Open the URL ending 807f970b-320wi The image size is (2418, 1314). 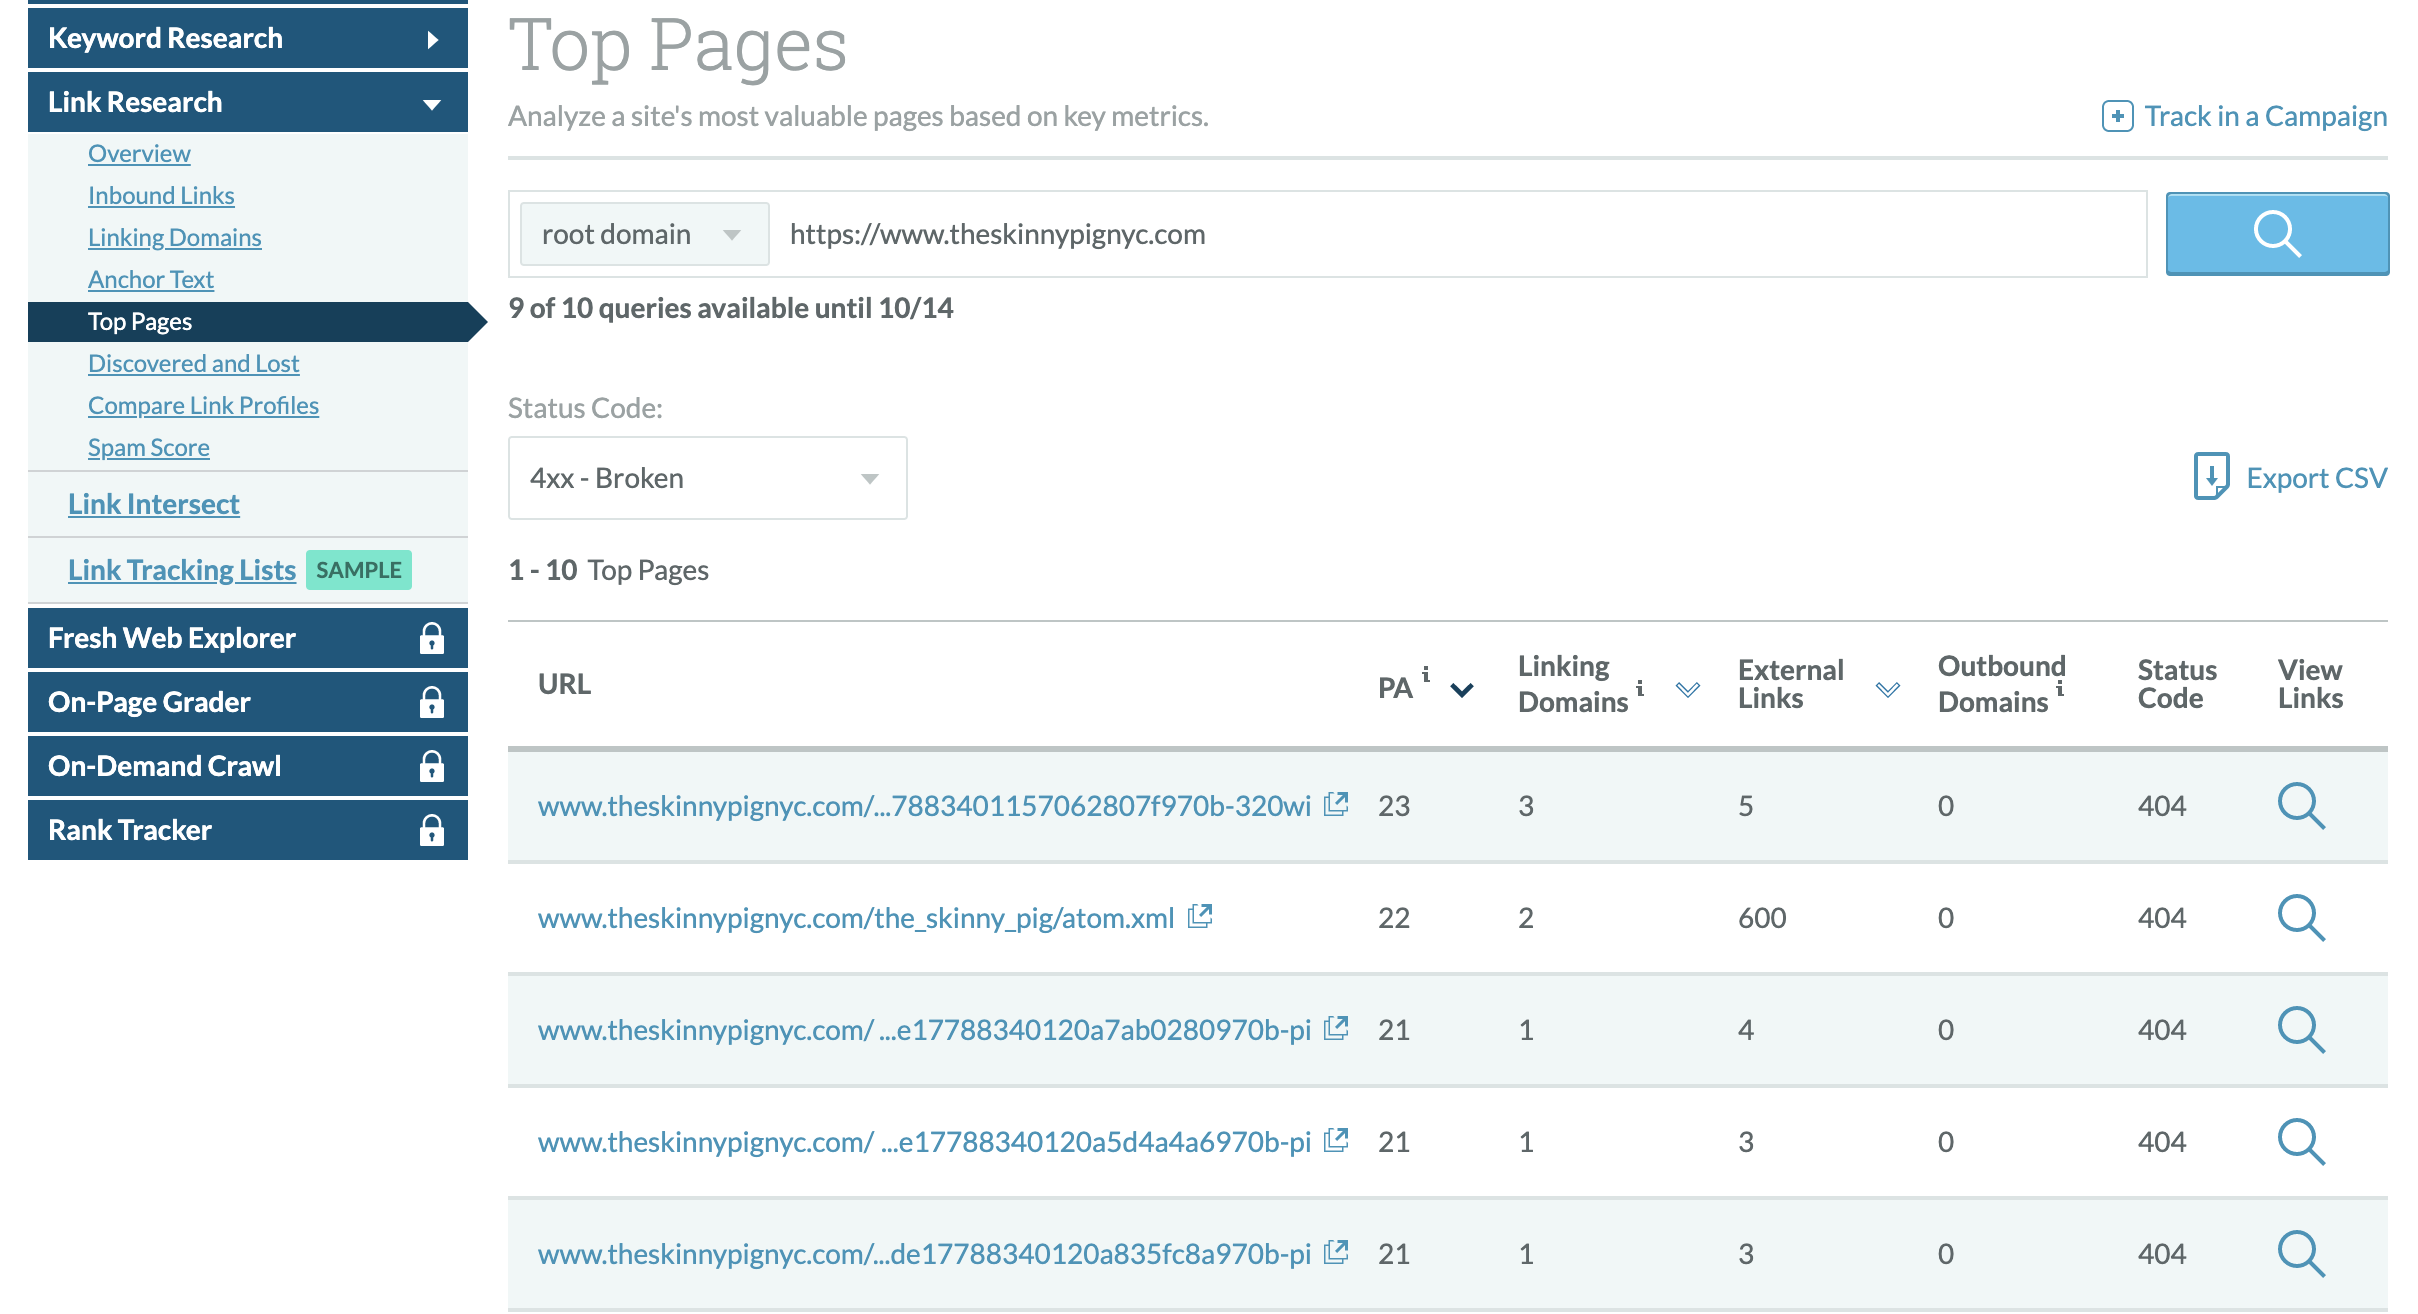924,806
